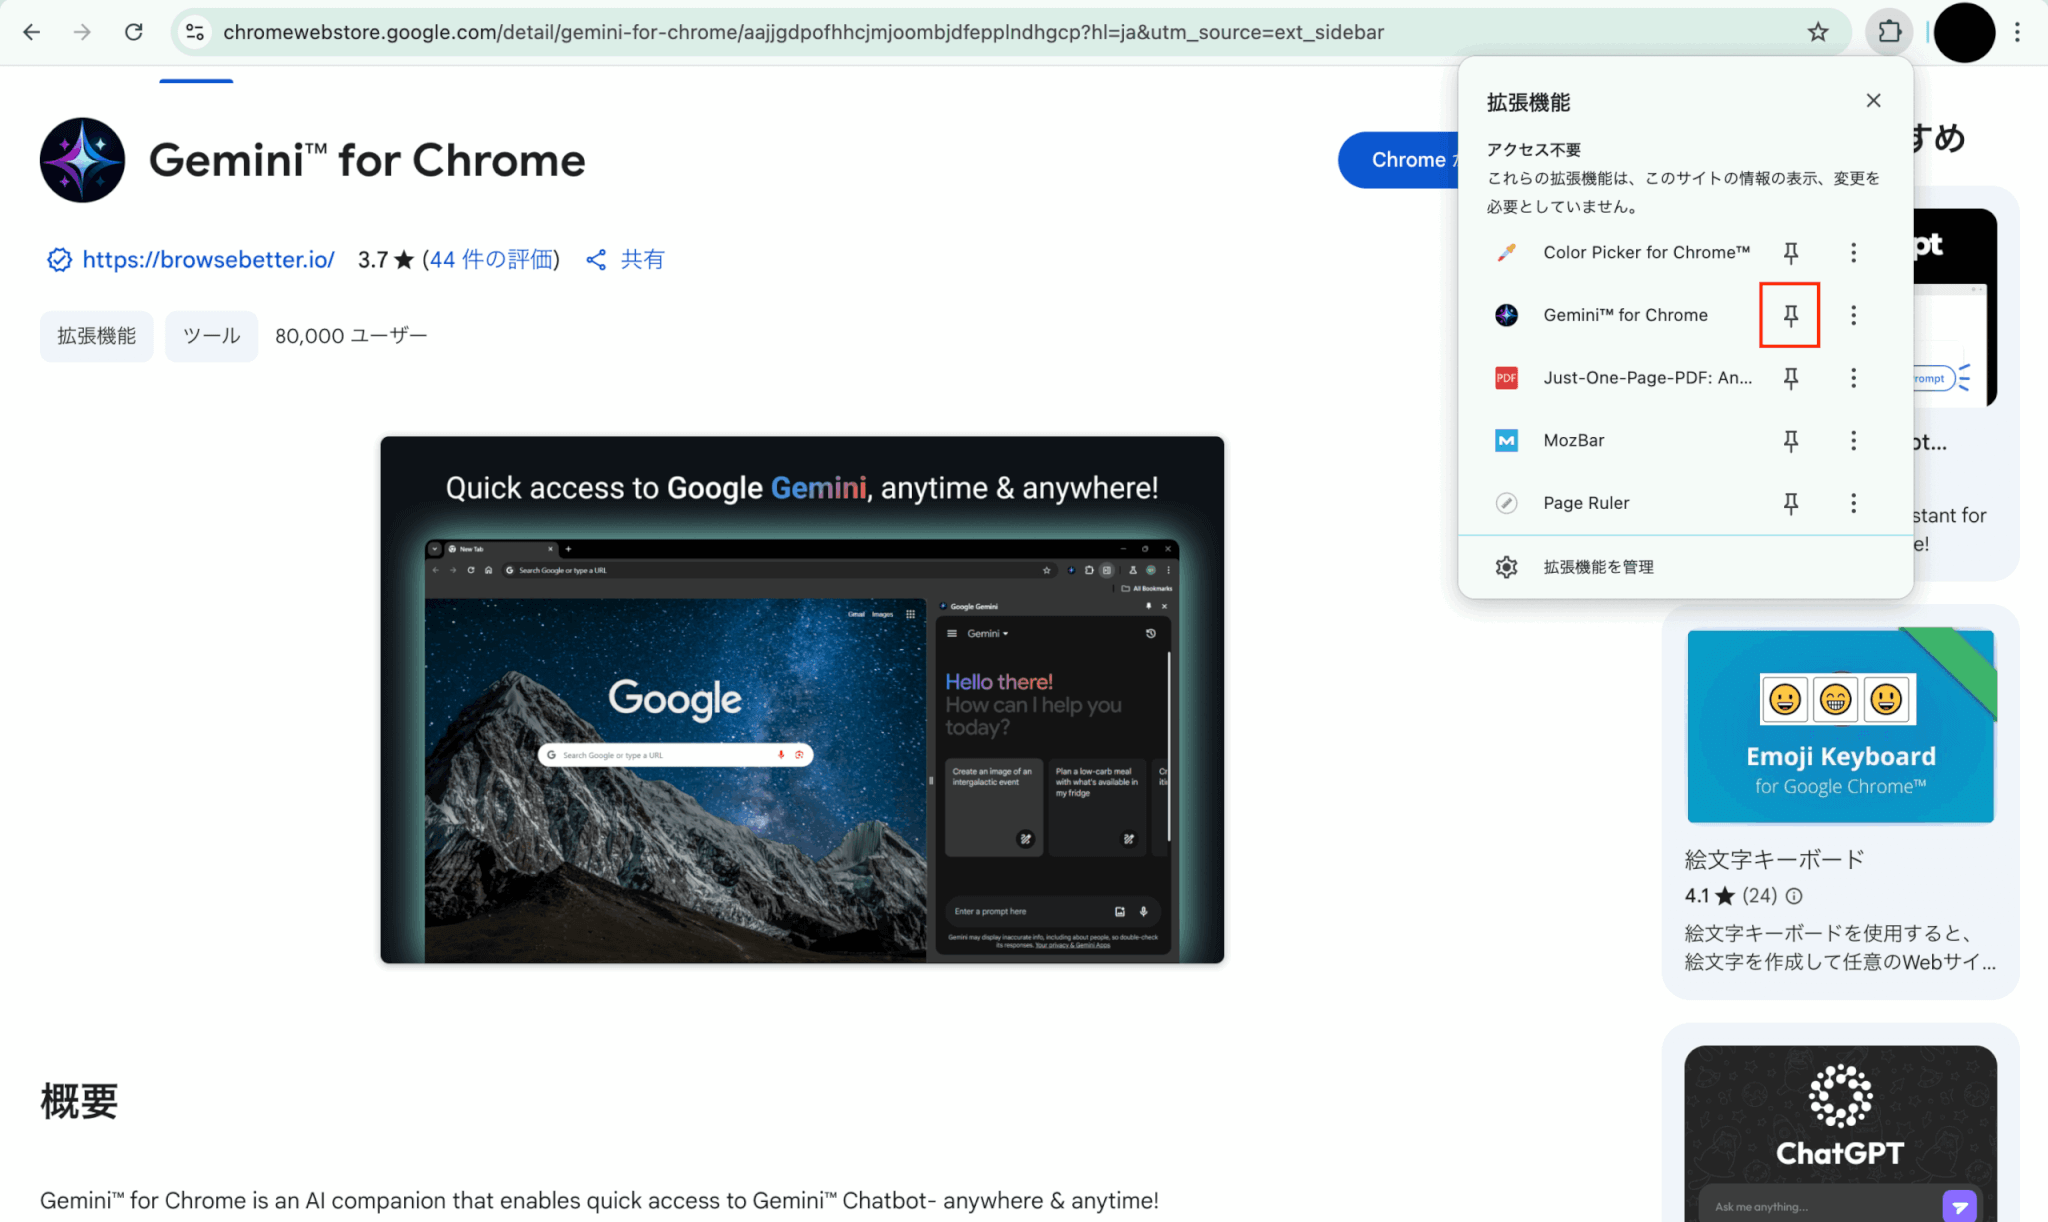
Task: Open more options for MozBar
Action: click(x=1853, y=440)
